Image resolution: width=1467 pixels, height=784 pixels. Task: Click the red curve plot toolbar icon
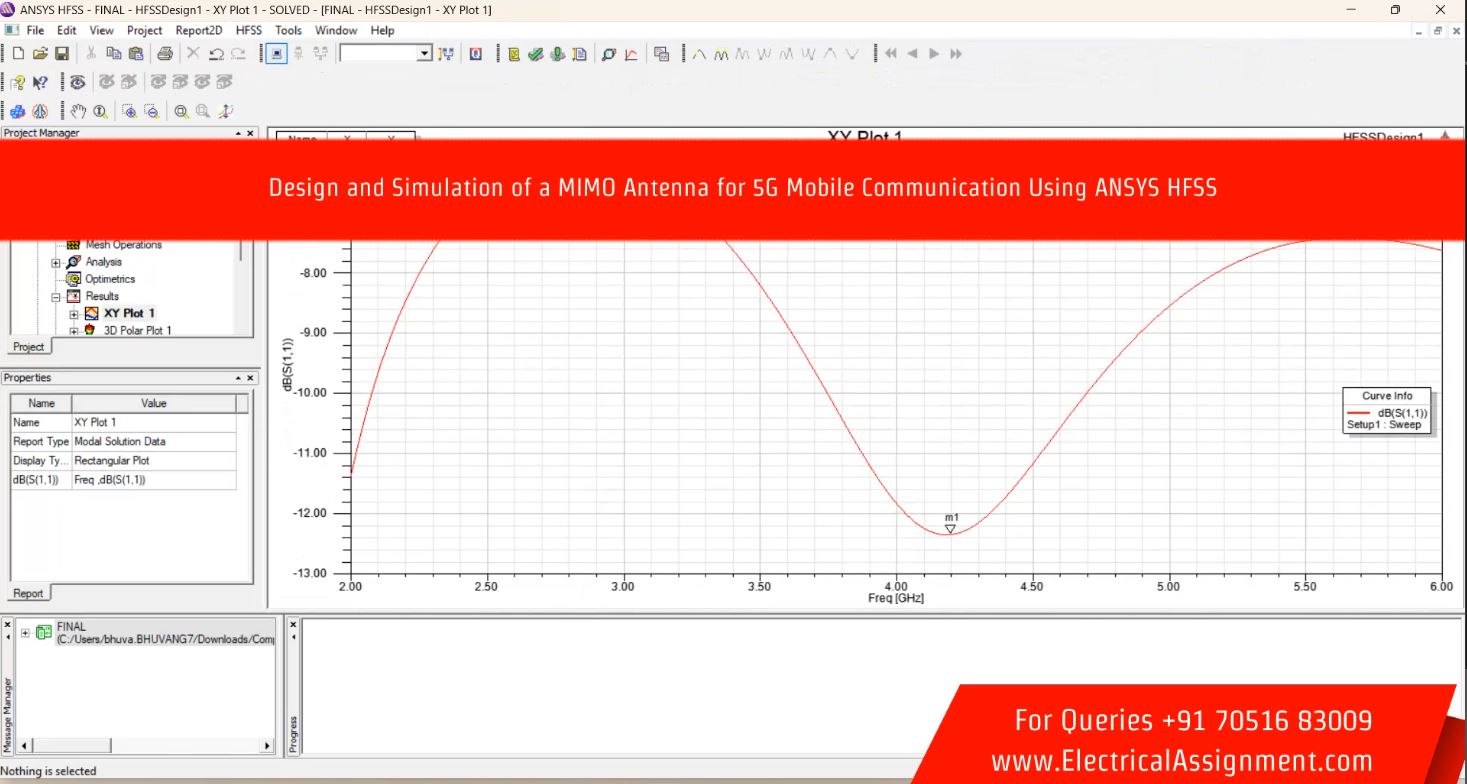tap(631, 54)
